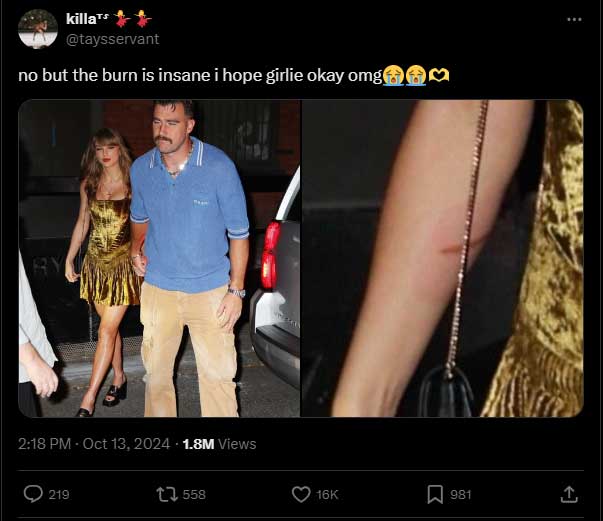Click the repost arrows icon

166,494
